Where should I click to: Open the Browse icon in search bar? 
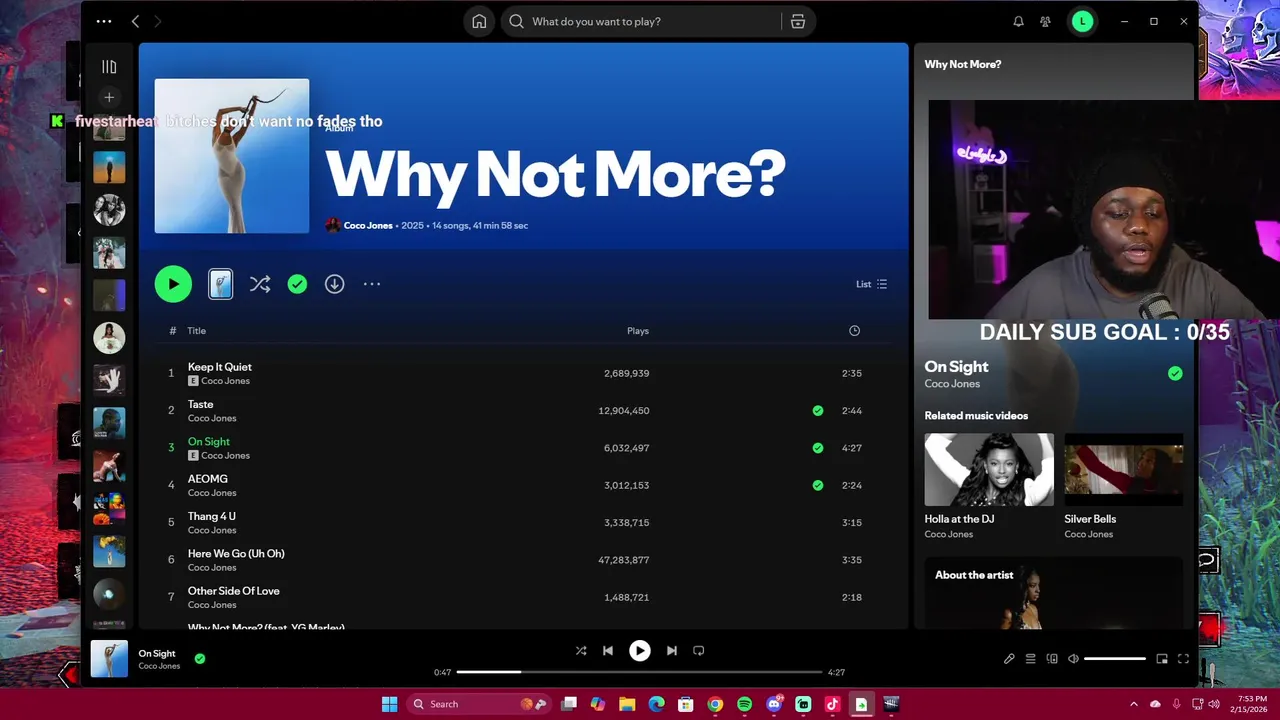(798, 21)
